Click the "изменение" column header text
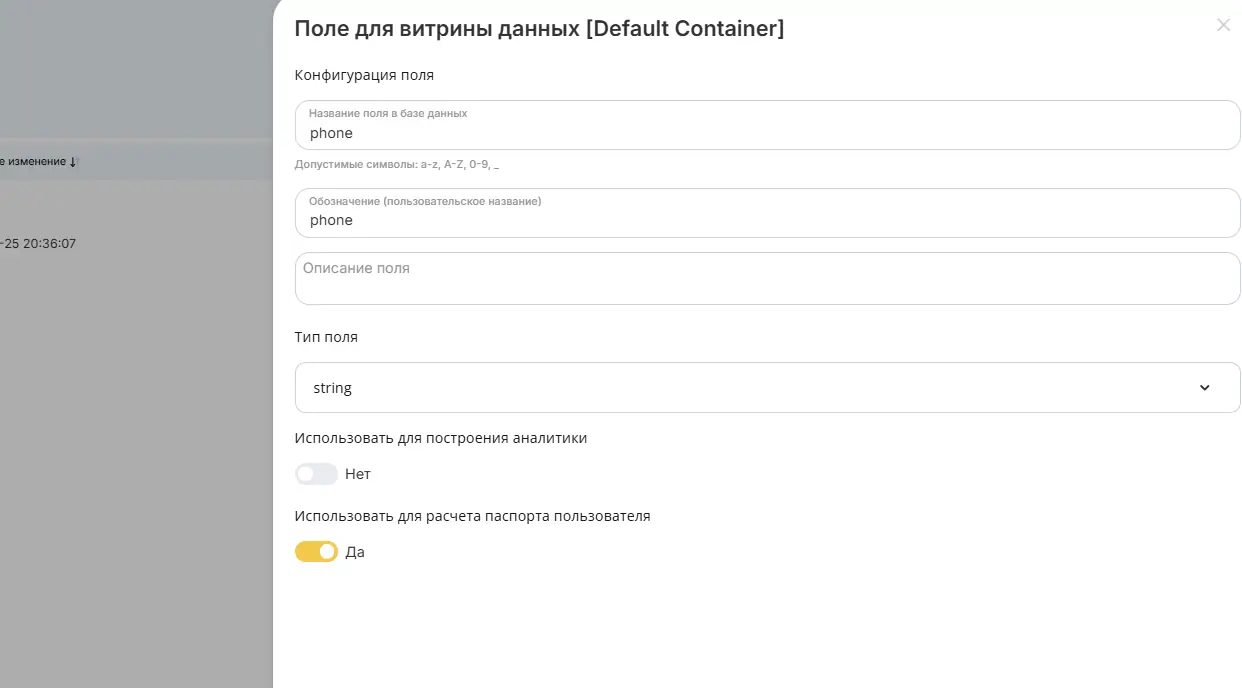1242x688 pixels. pos(33,162)
